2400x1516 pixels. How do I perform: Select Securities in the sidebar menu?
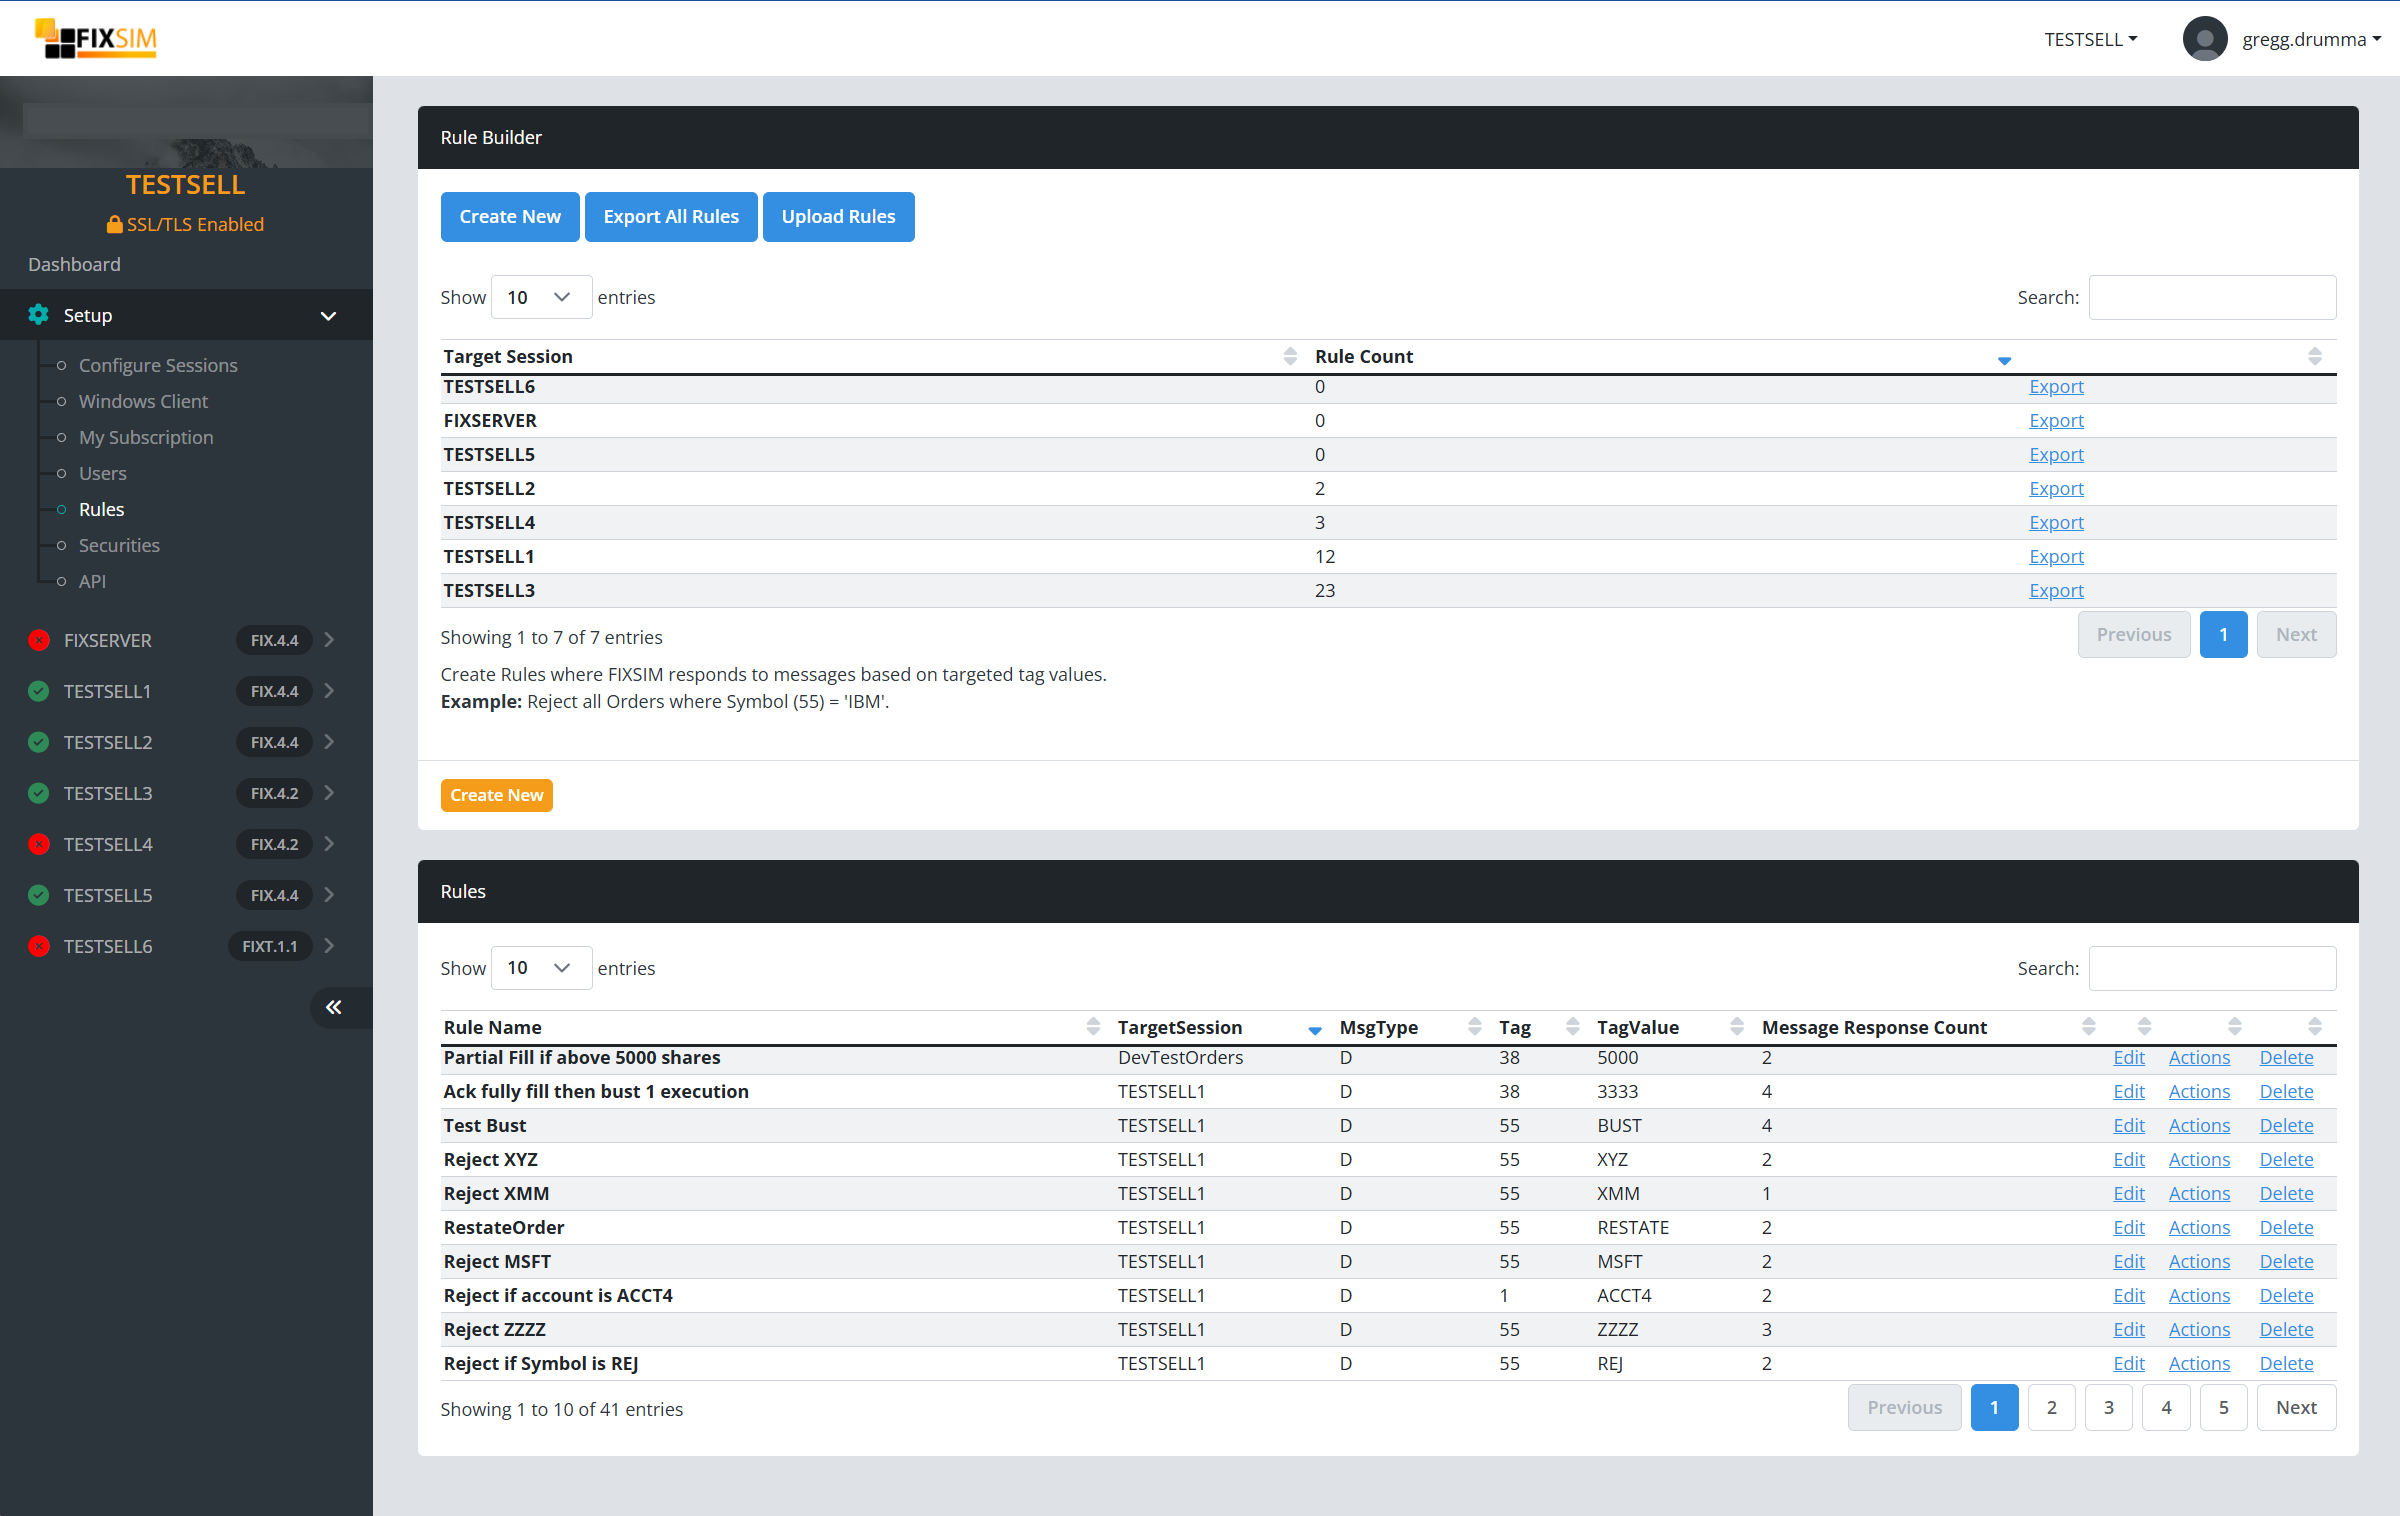[119, 545]
